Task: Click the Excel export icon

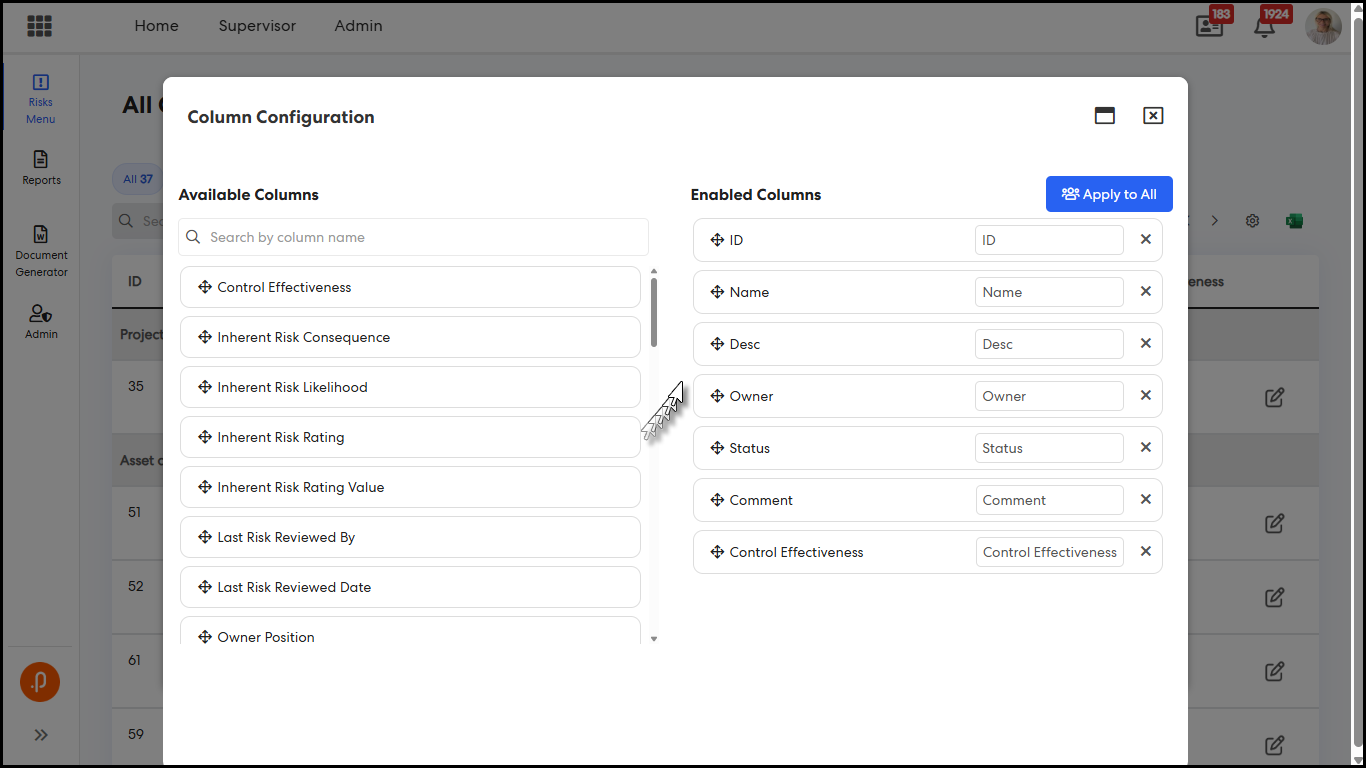Action: pos(1294,221)
